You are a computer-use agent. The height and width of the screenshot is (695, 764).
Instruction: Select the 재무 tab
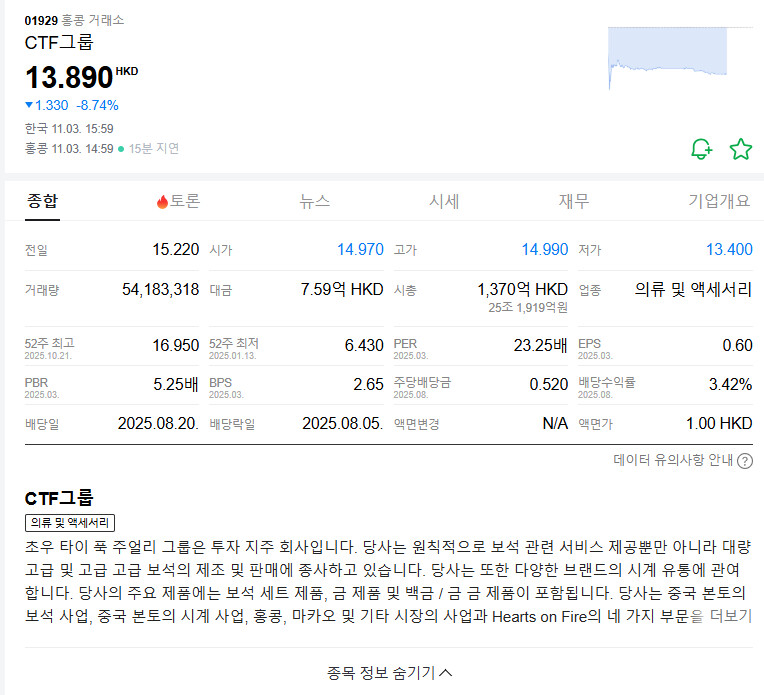coord(573,201)
